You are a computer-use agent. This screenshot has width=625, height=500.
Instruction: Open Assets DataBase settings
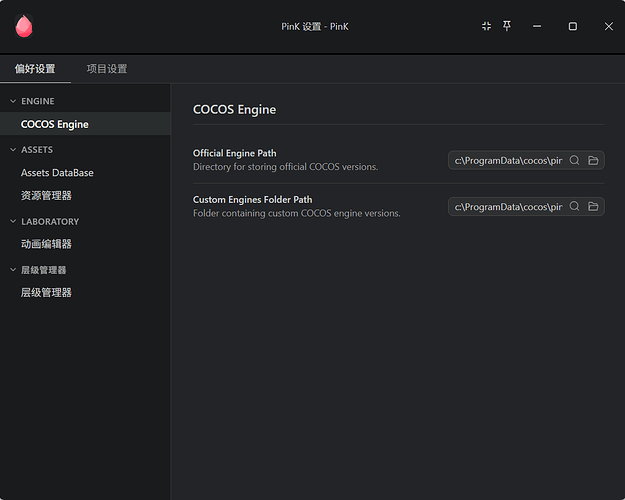click(85, 173)
